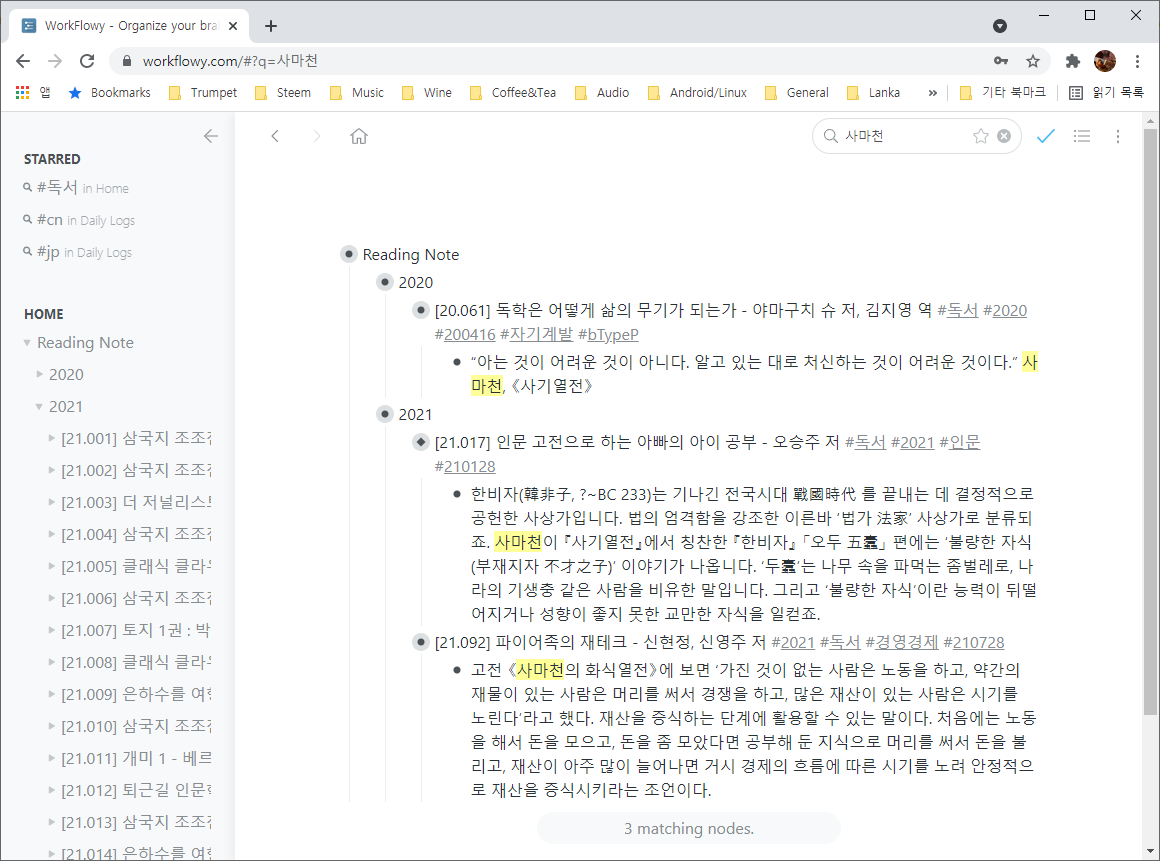Open the Chrome three-dot menu

pyautogui.click(x=1138, y=61)
